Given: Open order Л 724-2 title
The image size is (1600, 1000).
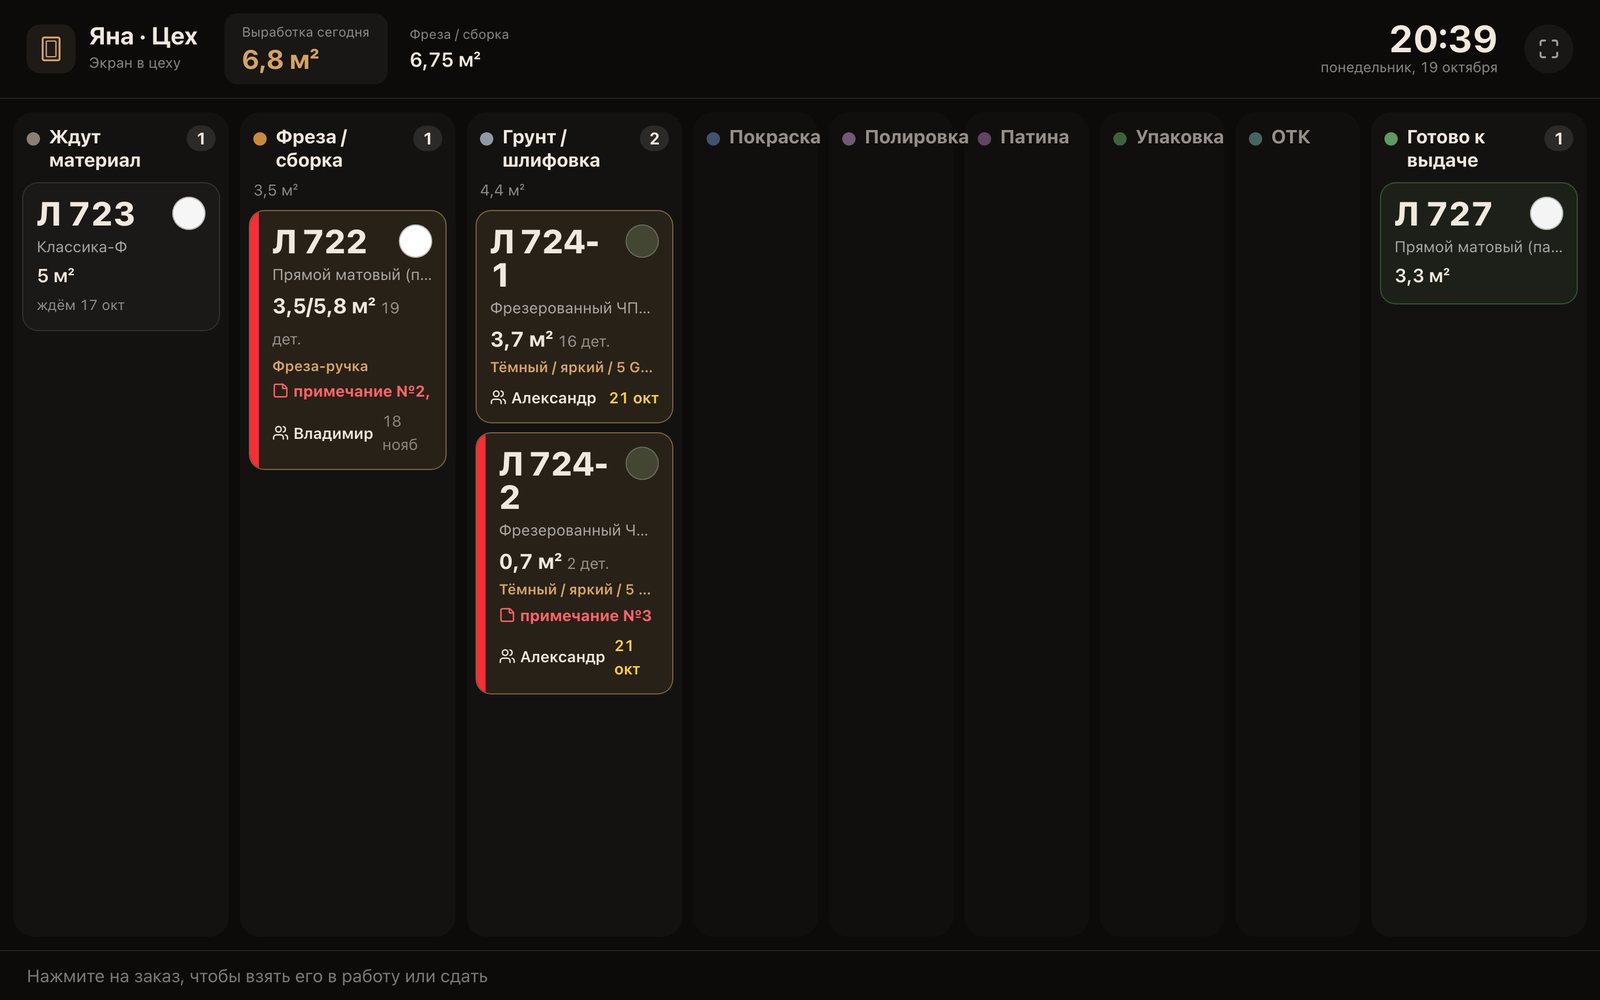Looking at the screenshot, I should click(554, 480).
